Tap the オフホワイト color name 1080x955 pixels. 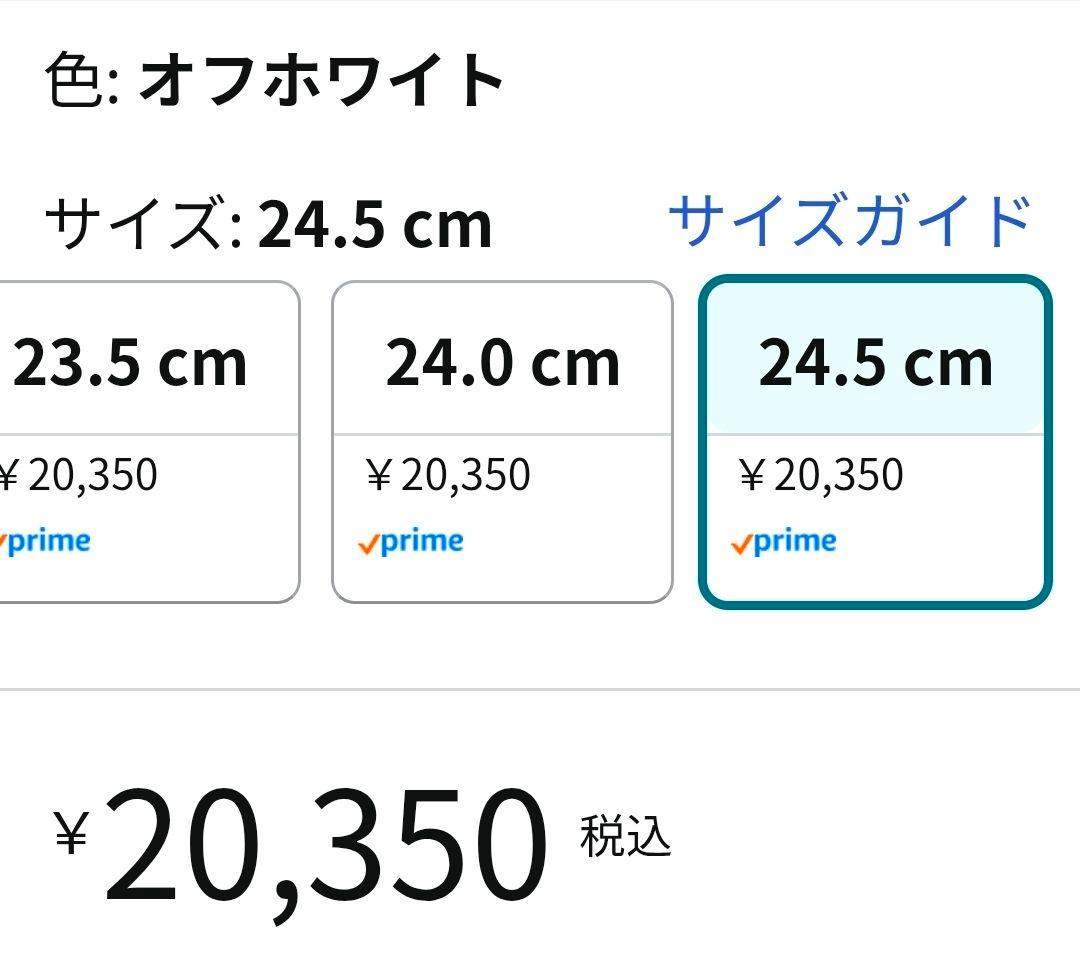tap(322, 81)
